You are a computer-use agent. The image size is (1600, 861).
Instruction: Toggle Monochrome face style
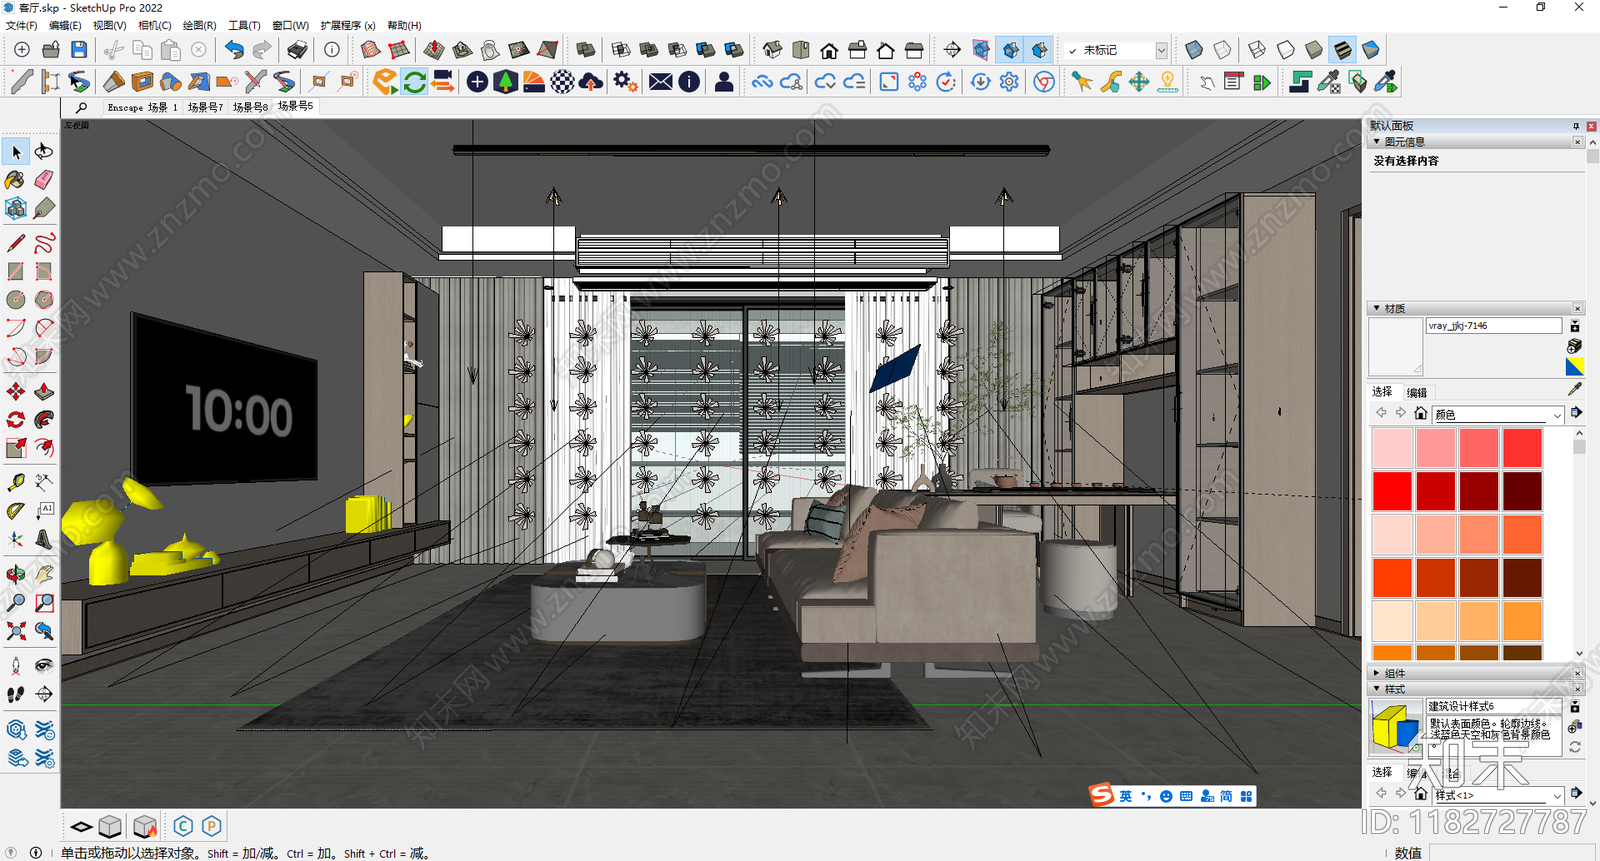coord(1371,50)
